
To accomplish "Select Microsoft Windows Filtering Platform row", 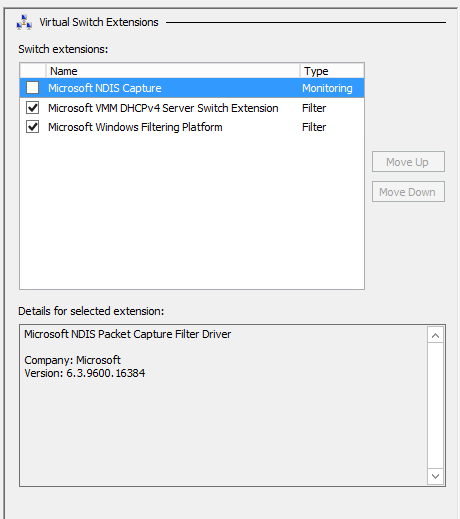I will coord(192,127).
